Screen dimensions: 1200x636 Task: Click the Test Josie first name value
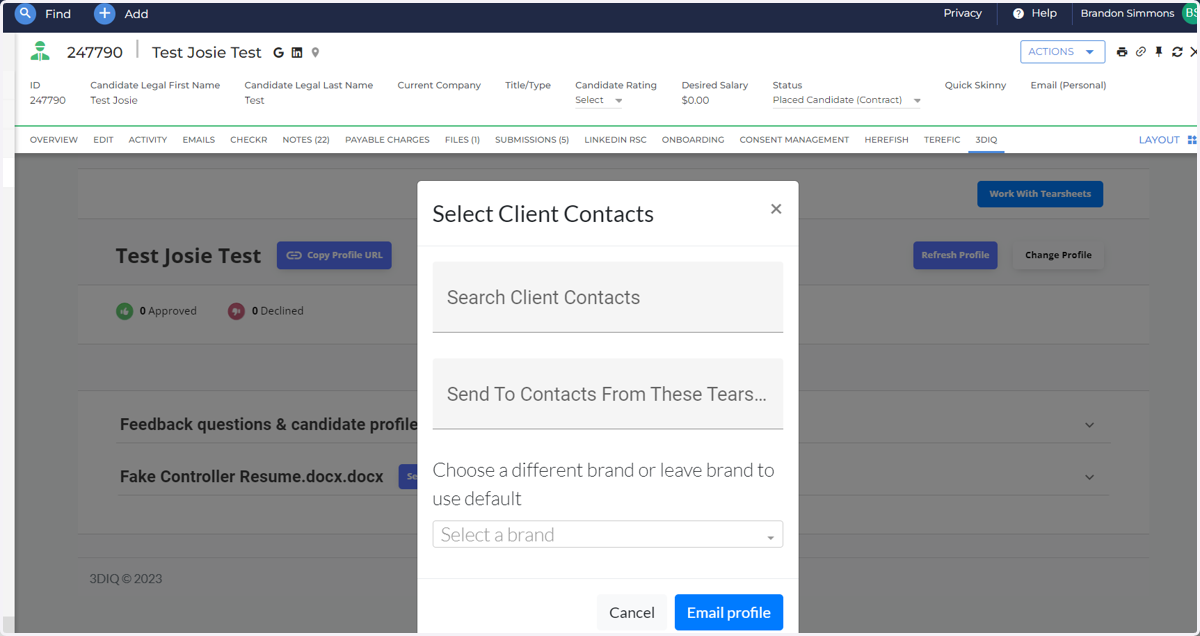tap(114, 100)
